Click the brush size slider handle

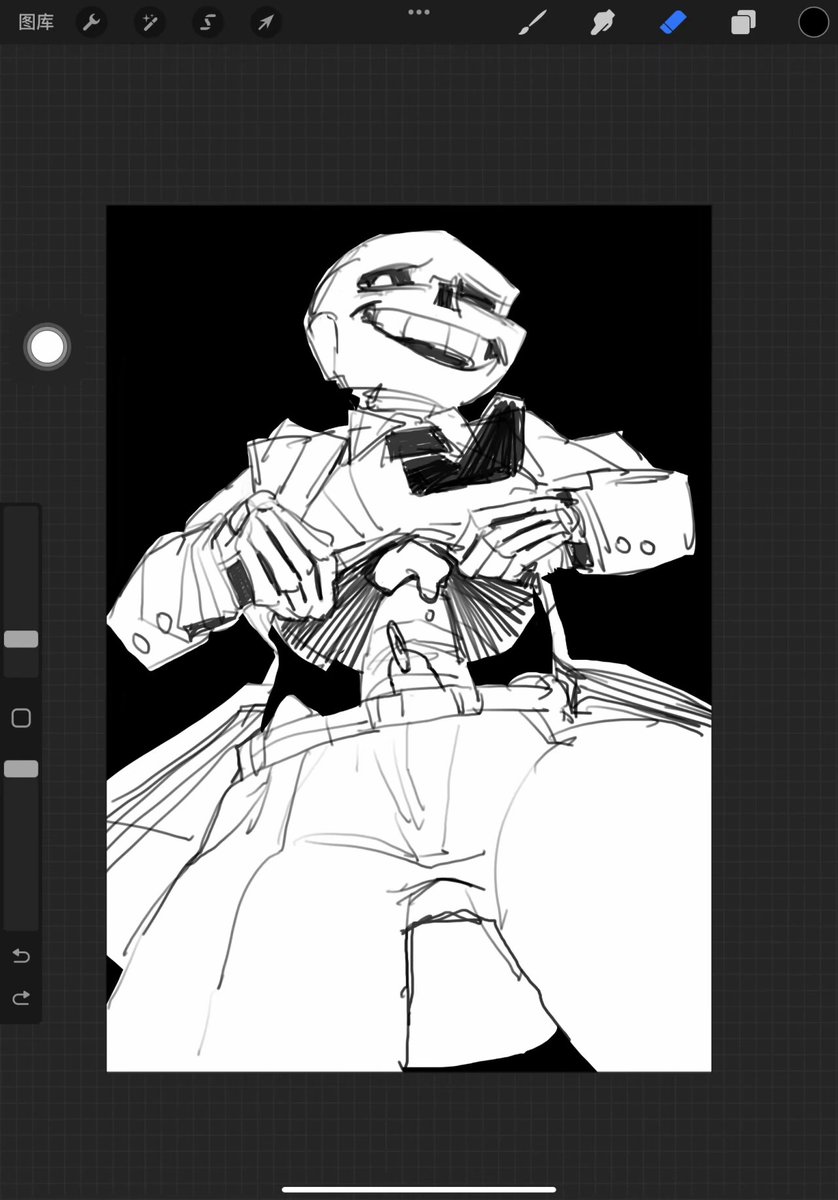tap(21, 639)
